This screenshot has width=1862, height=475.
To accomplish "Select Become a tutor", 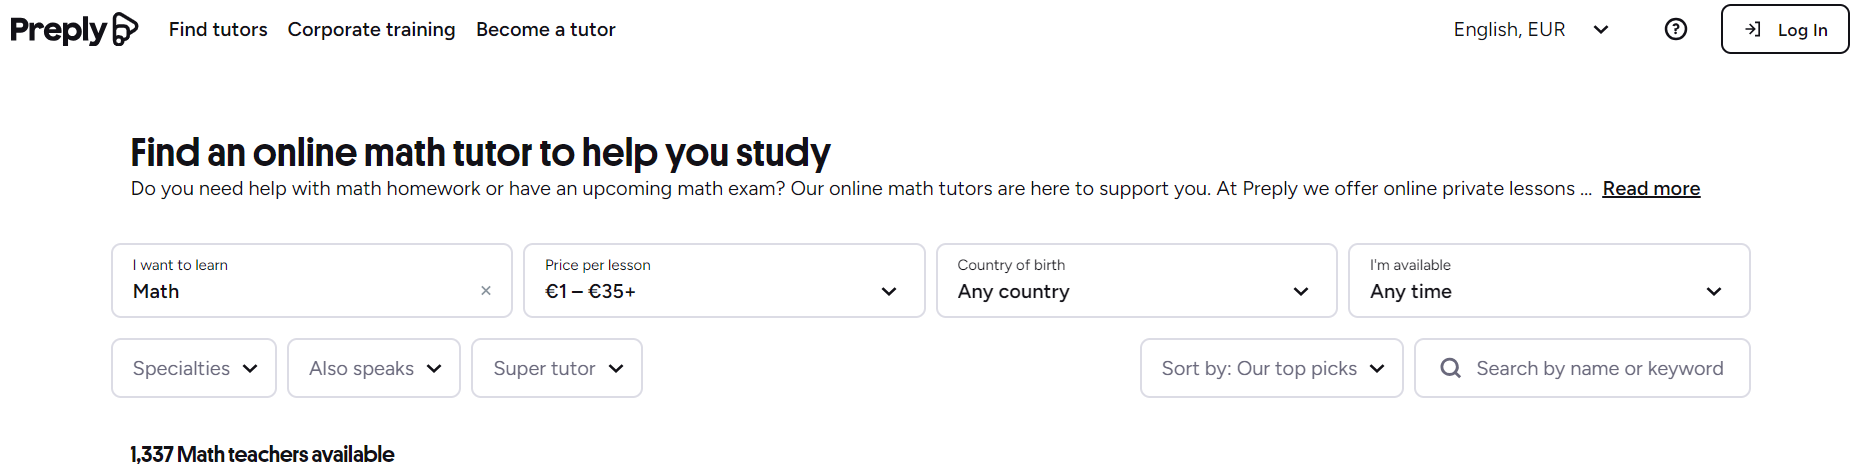I will coord(546,29).
